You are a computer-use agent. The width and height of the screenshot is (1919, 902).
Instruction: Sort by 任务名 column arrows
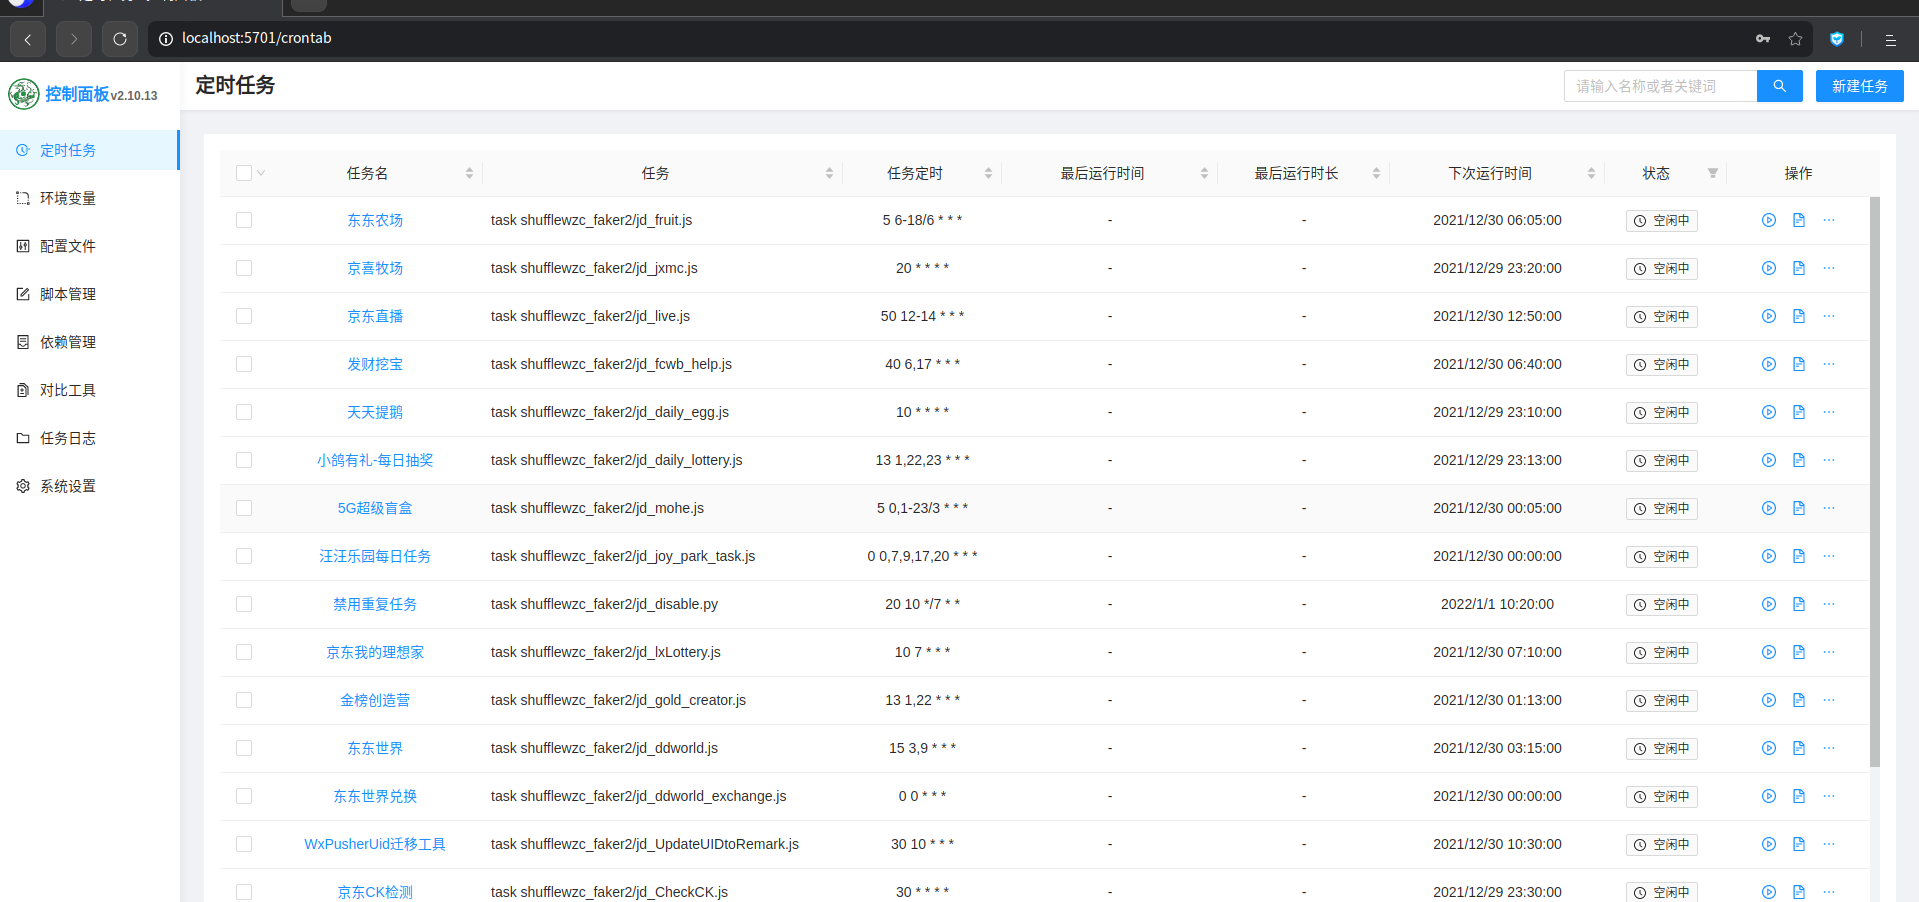pos(469,173)
